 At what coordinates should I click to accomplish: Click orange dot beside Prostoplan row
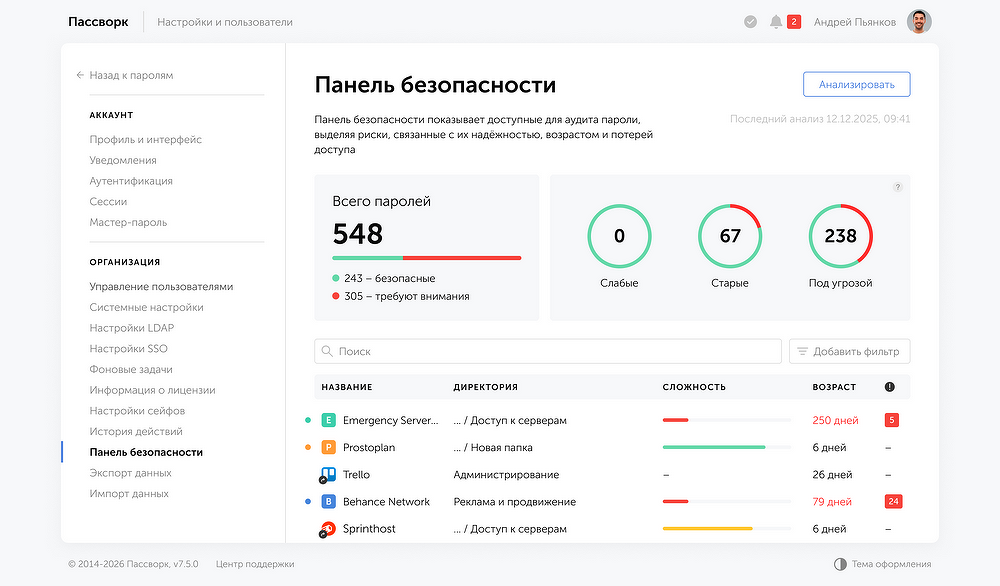(308, 448)
